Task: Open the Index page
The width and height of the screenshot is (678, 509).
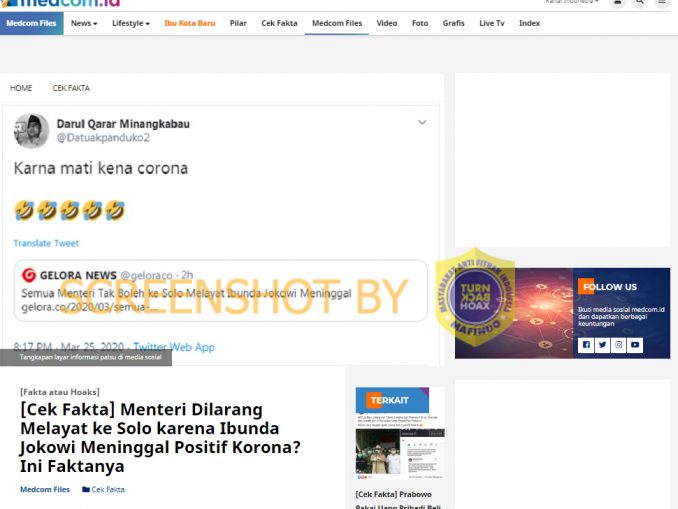Action: pyautogui.click(x=529, y=23)
